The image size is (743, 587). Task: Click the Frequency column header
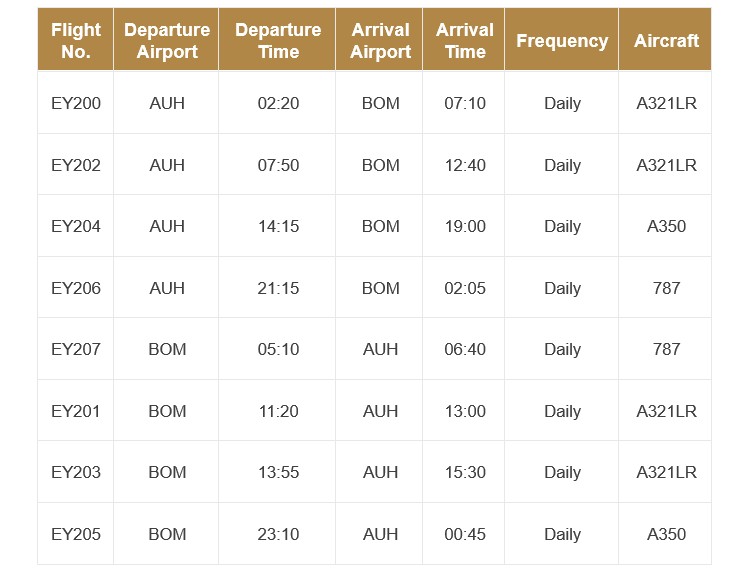[562, 41]
